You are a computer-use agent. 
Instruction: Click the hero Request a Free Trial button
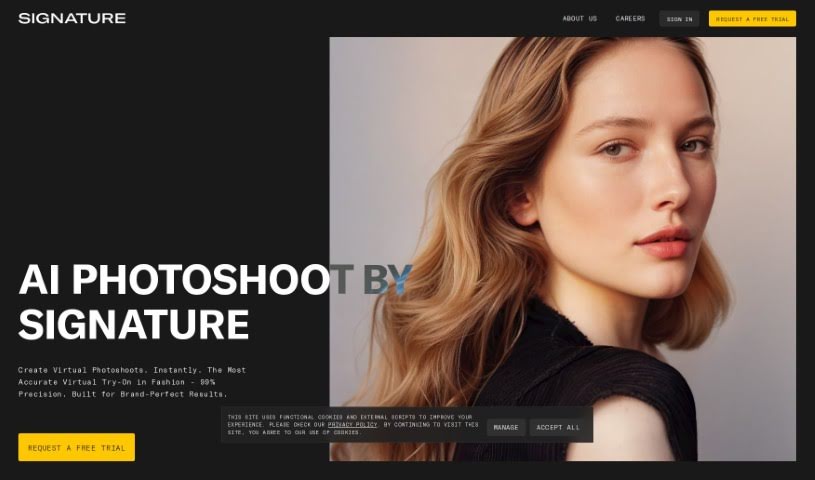coord(76,447)
